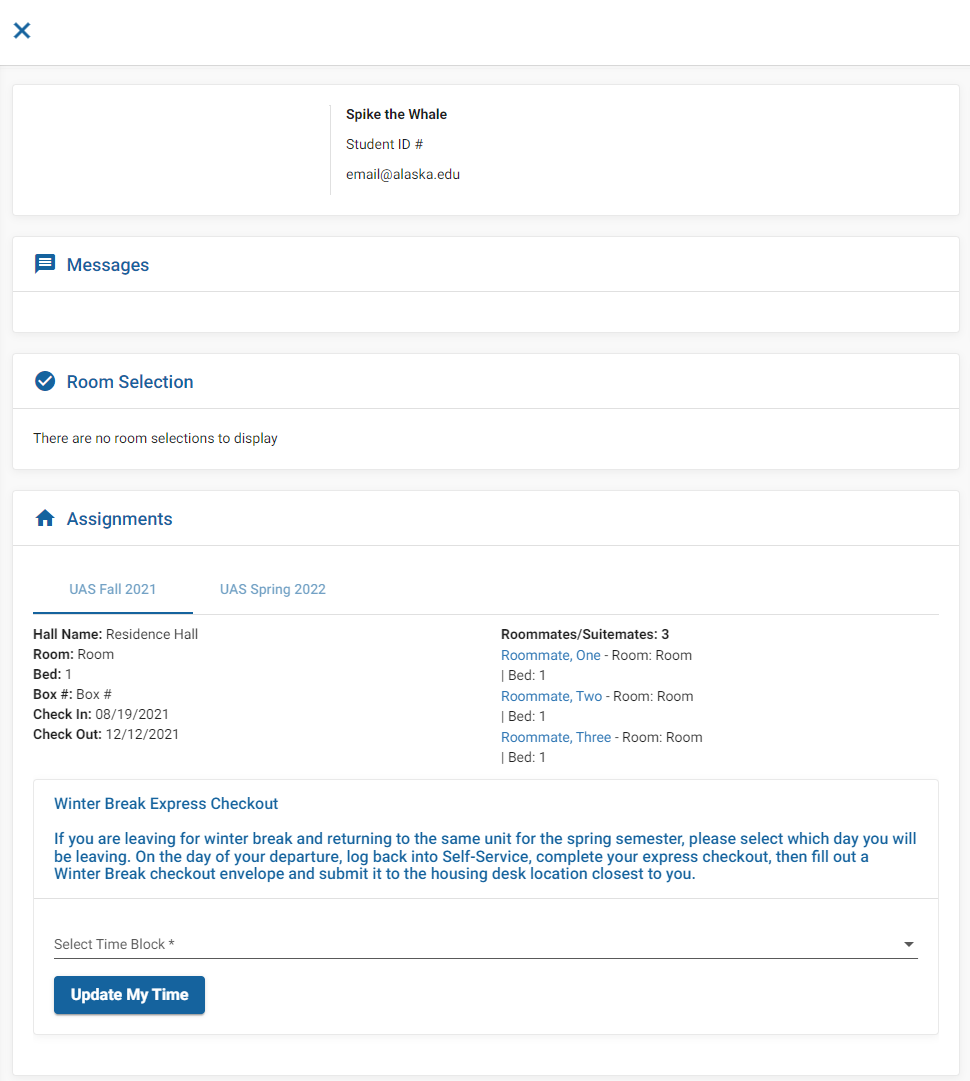Click the Messages speech bubble icon

click(x=44, y=263)
